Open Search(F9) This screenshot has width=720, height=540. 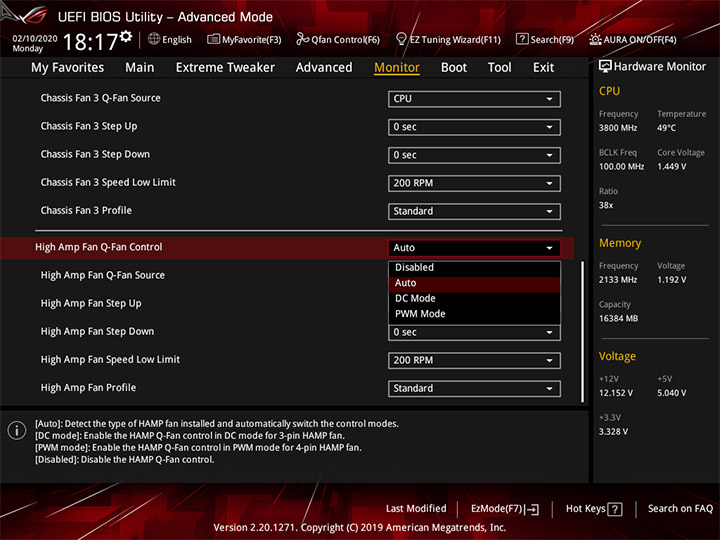(x=545, y=39)
